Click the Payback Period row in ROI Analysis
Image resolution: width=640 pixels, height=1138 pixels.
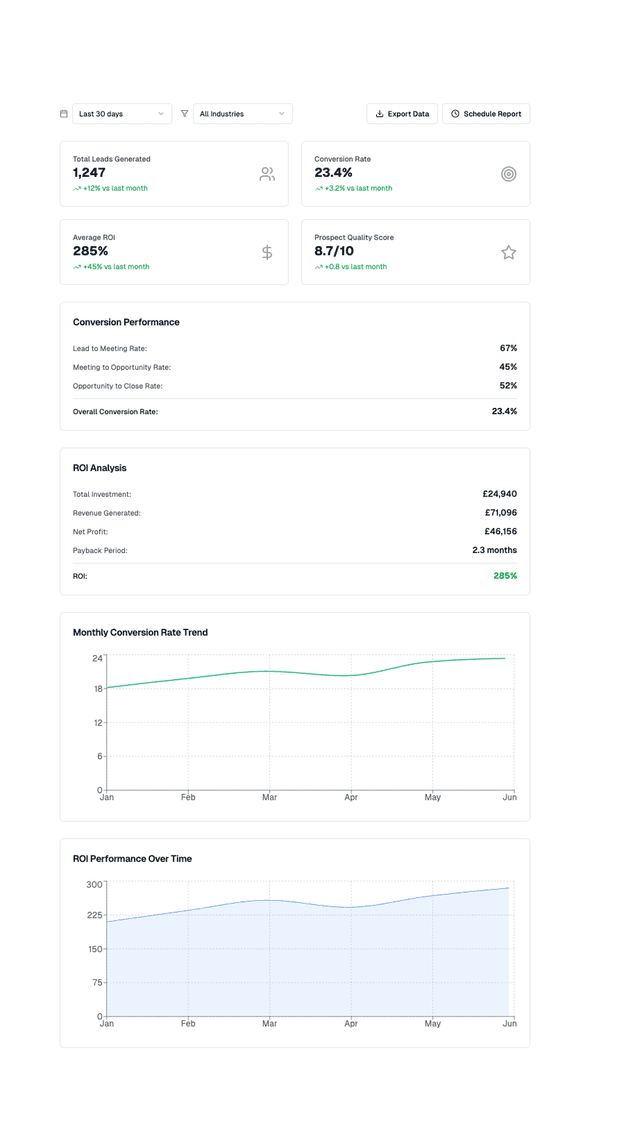point(294,550)
